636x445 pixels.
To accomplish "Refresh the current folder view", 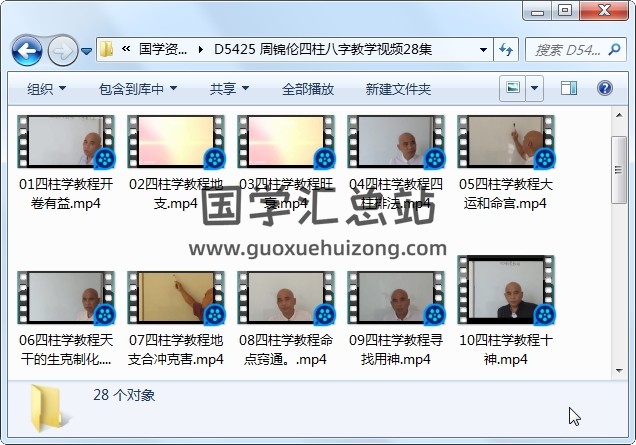I will (506, 49).
